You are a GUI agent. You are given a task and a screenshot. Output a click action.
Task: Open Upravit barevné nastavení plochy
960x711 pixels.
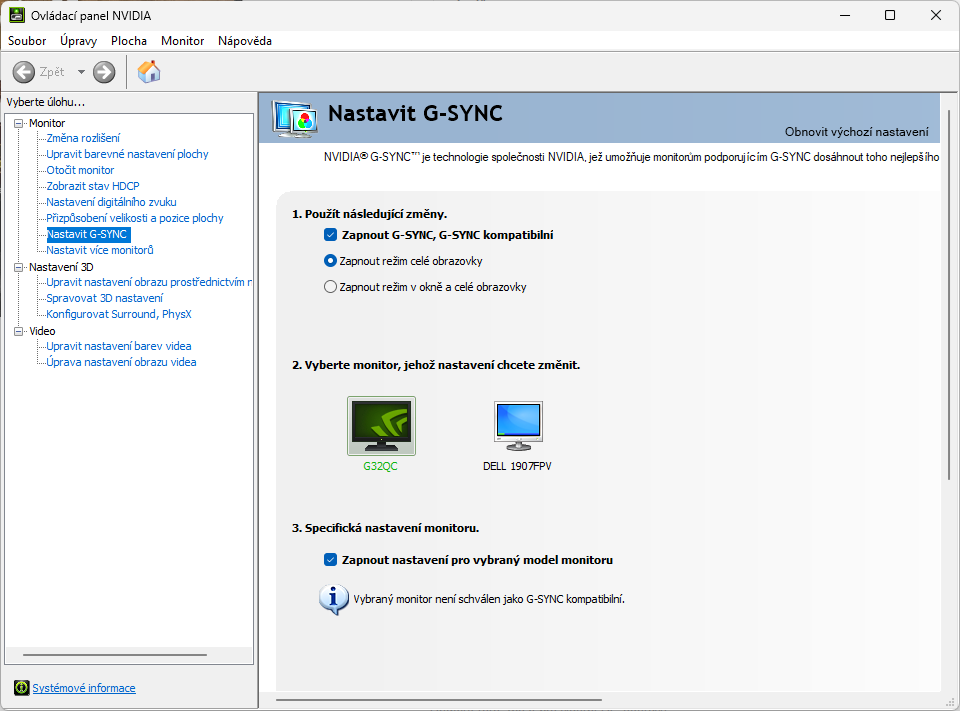(127, 154)
